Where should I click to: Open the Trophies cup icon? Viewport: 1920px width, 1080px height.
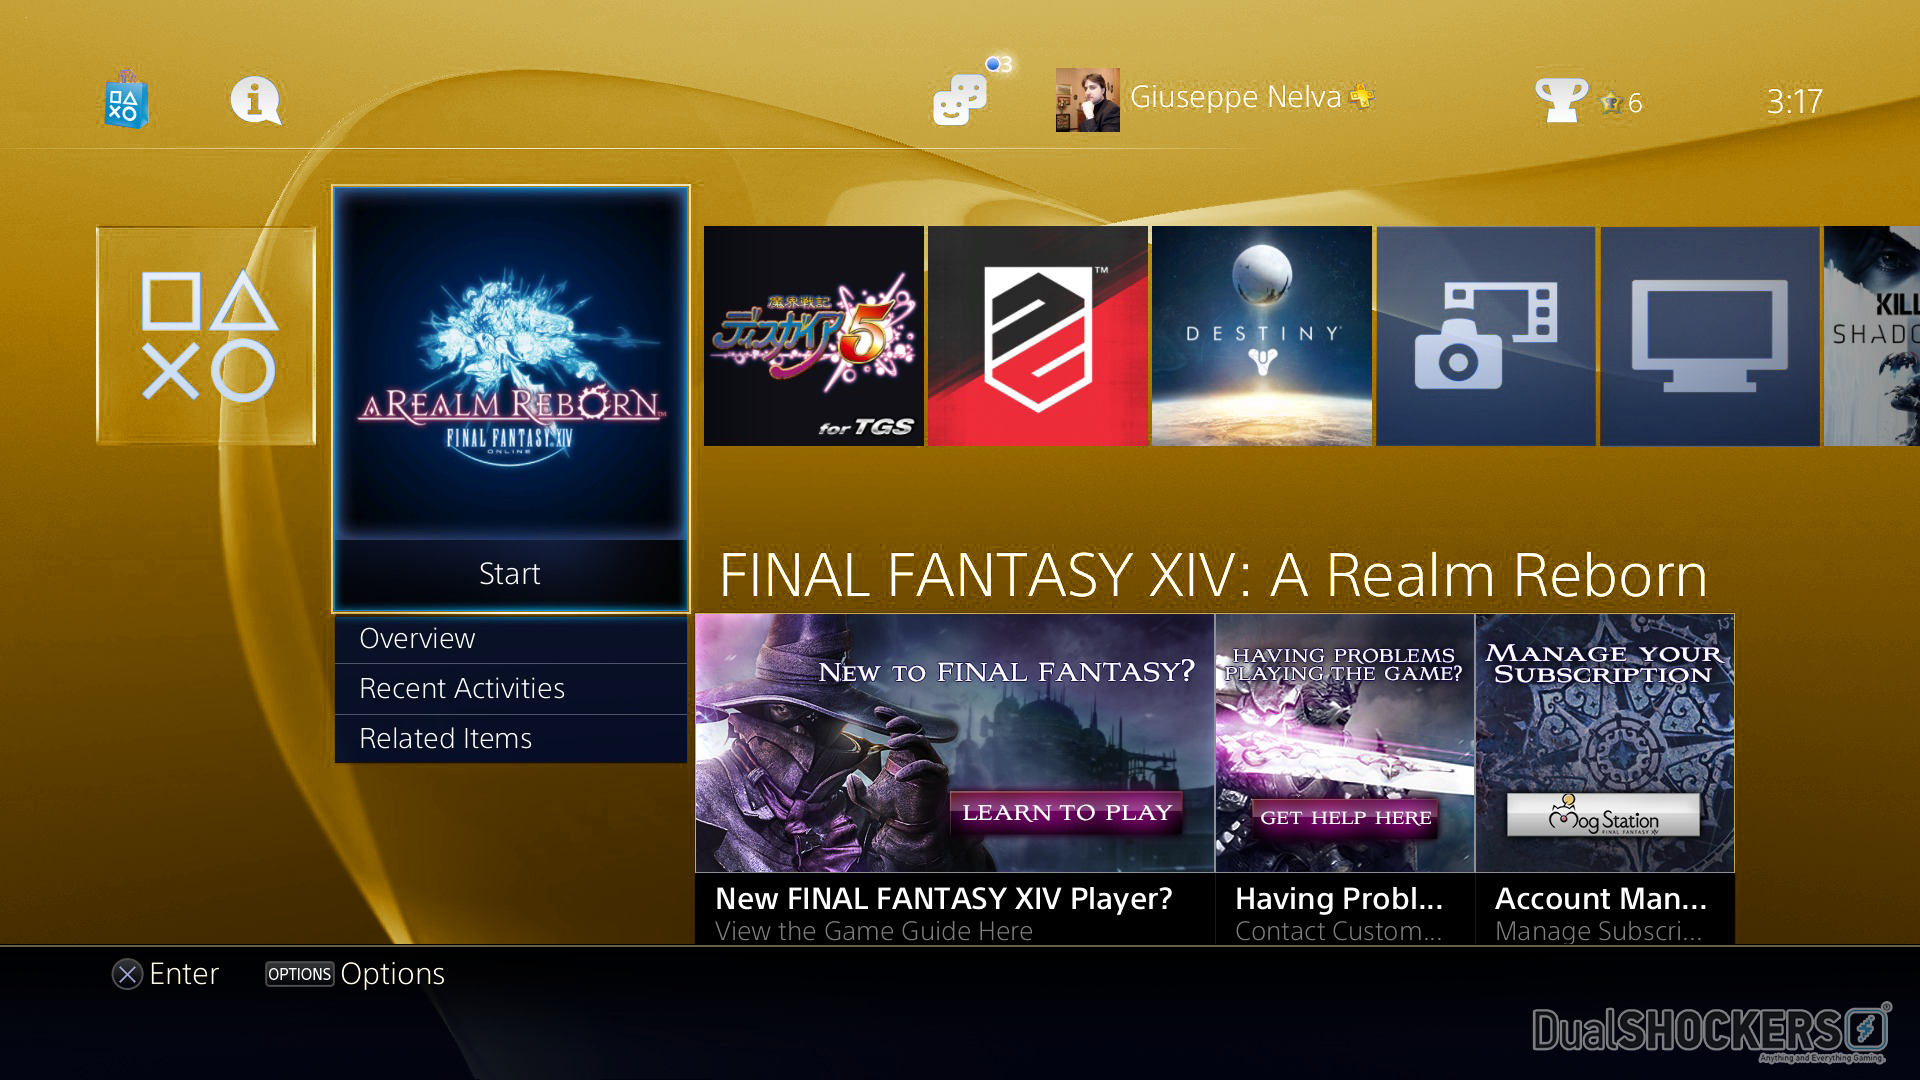click(1560, 100)
